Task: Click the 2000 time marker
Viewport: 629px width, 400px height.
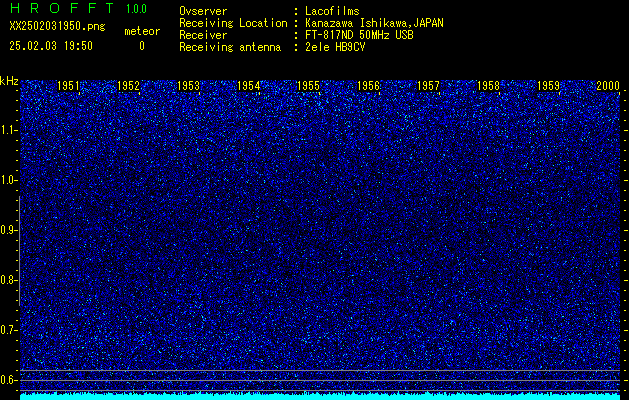Action: click(608, 85)
